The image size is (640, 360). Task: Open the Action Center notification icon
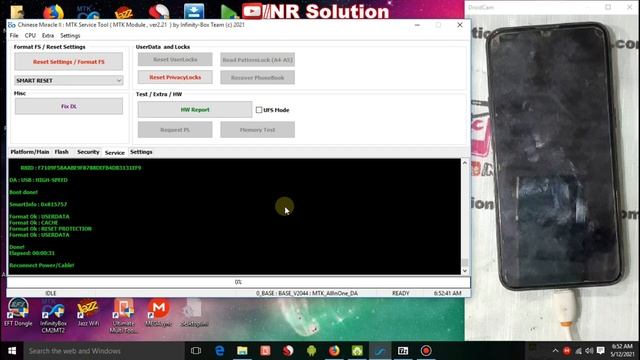tap(600, 351)
